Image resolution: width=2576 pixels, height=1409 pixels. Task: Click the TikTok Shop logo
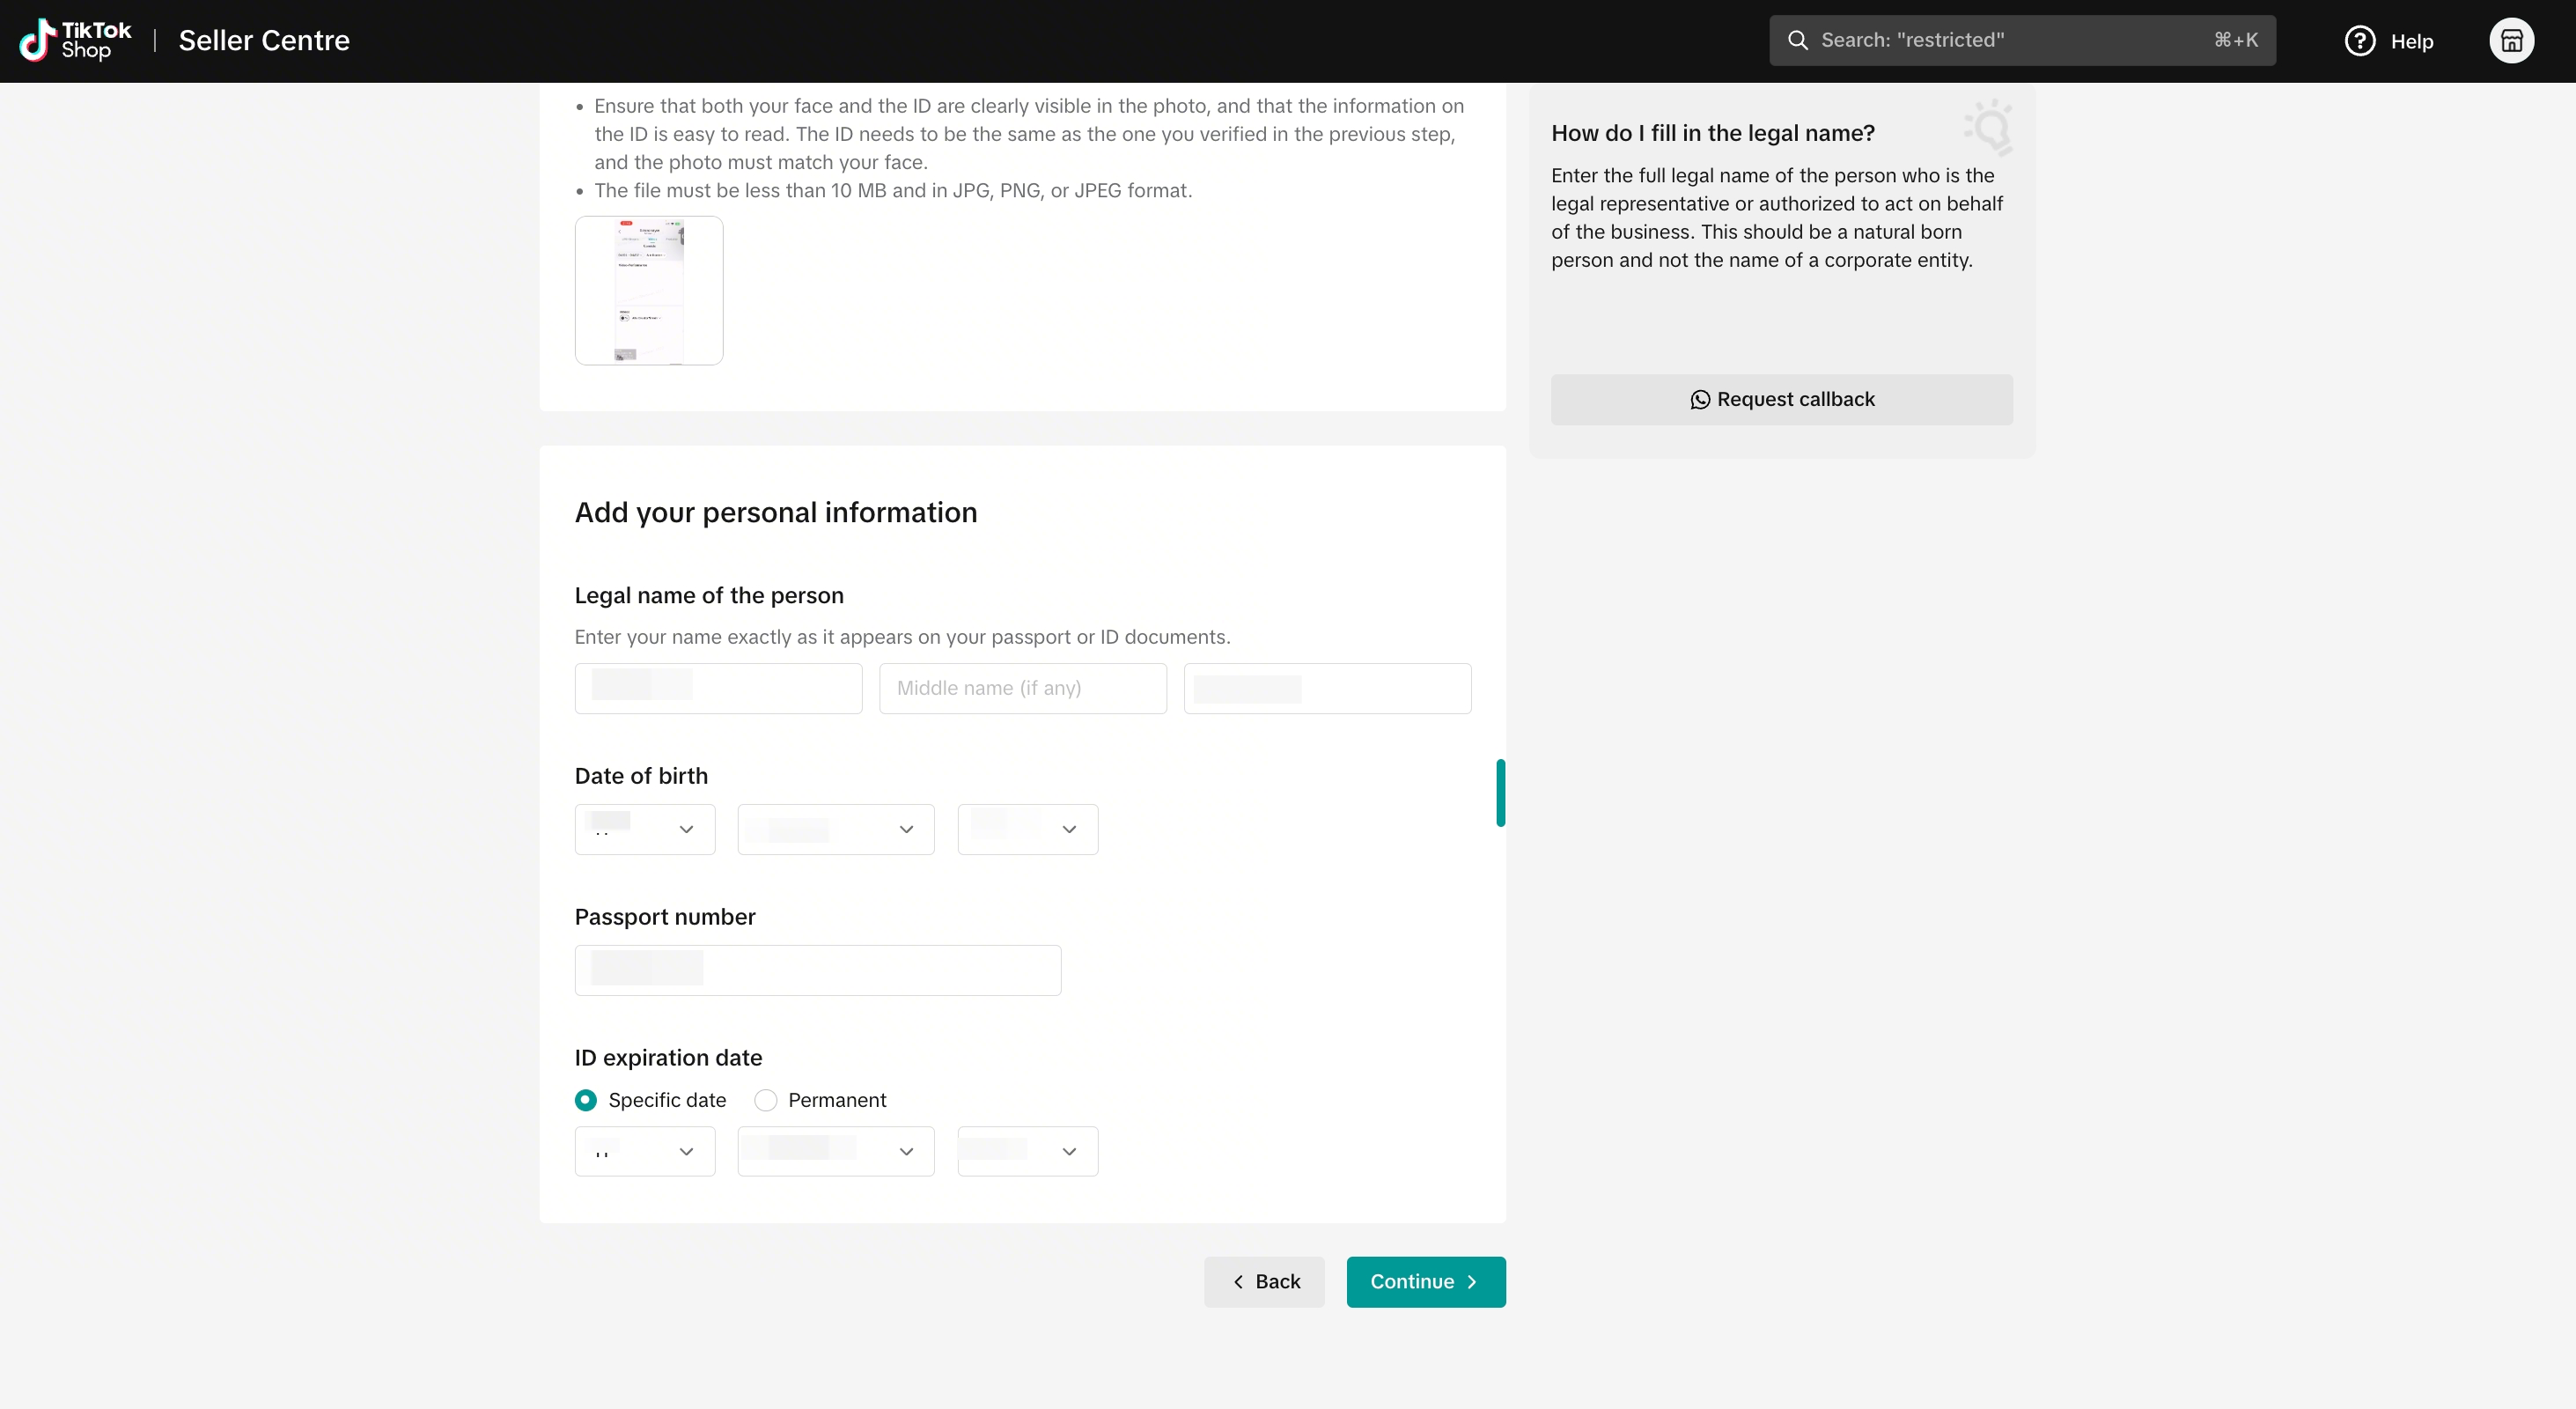click(x=75, y=40)
